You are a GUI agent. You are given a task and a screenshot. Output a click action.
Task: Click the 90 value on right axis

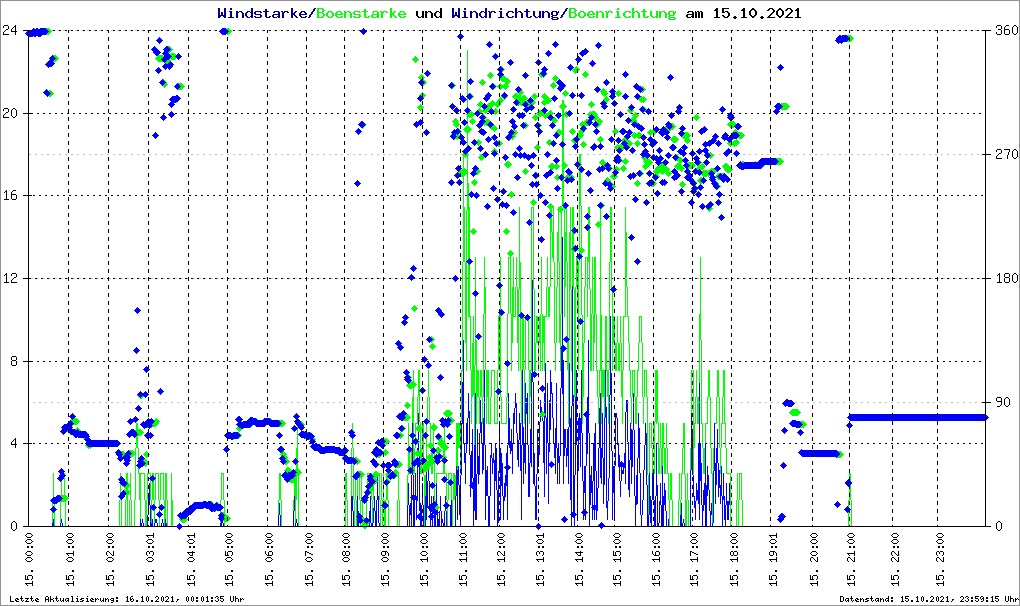point(1000,403)
